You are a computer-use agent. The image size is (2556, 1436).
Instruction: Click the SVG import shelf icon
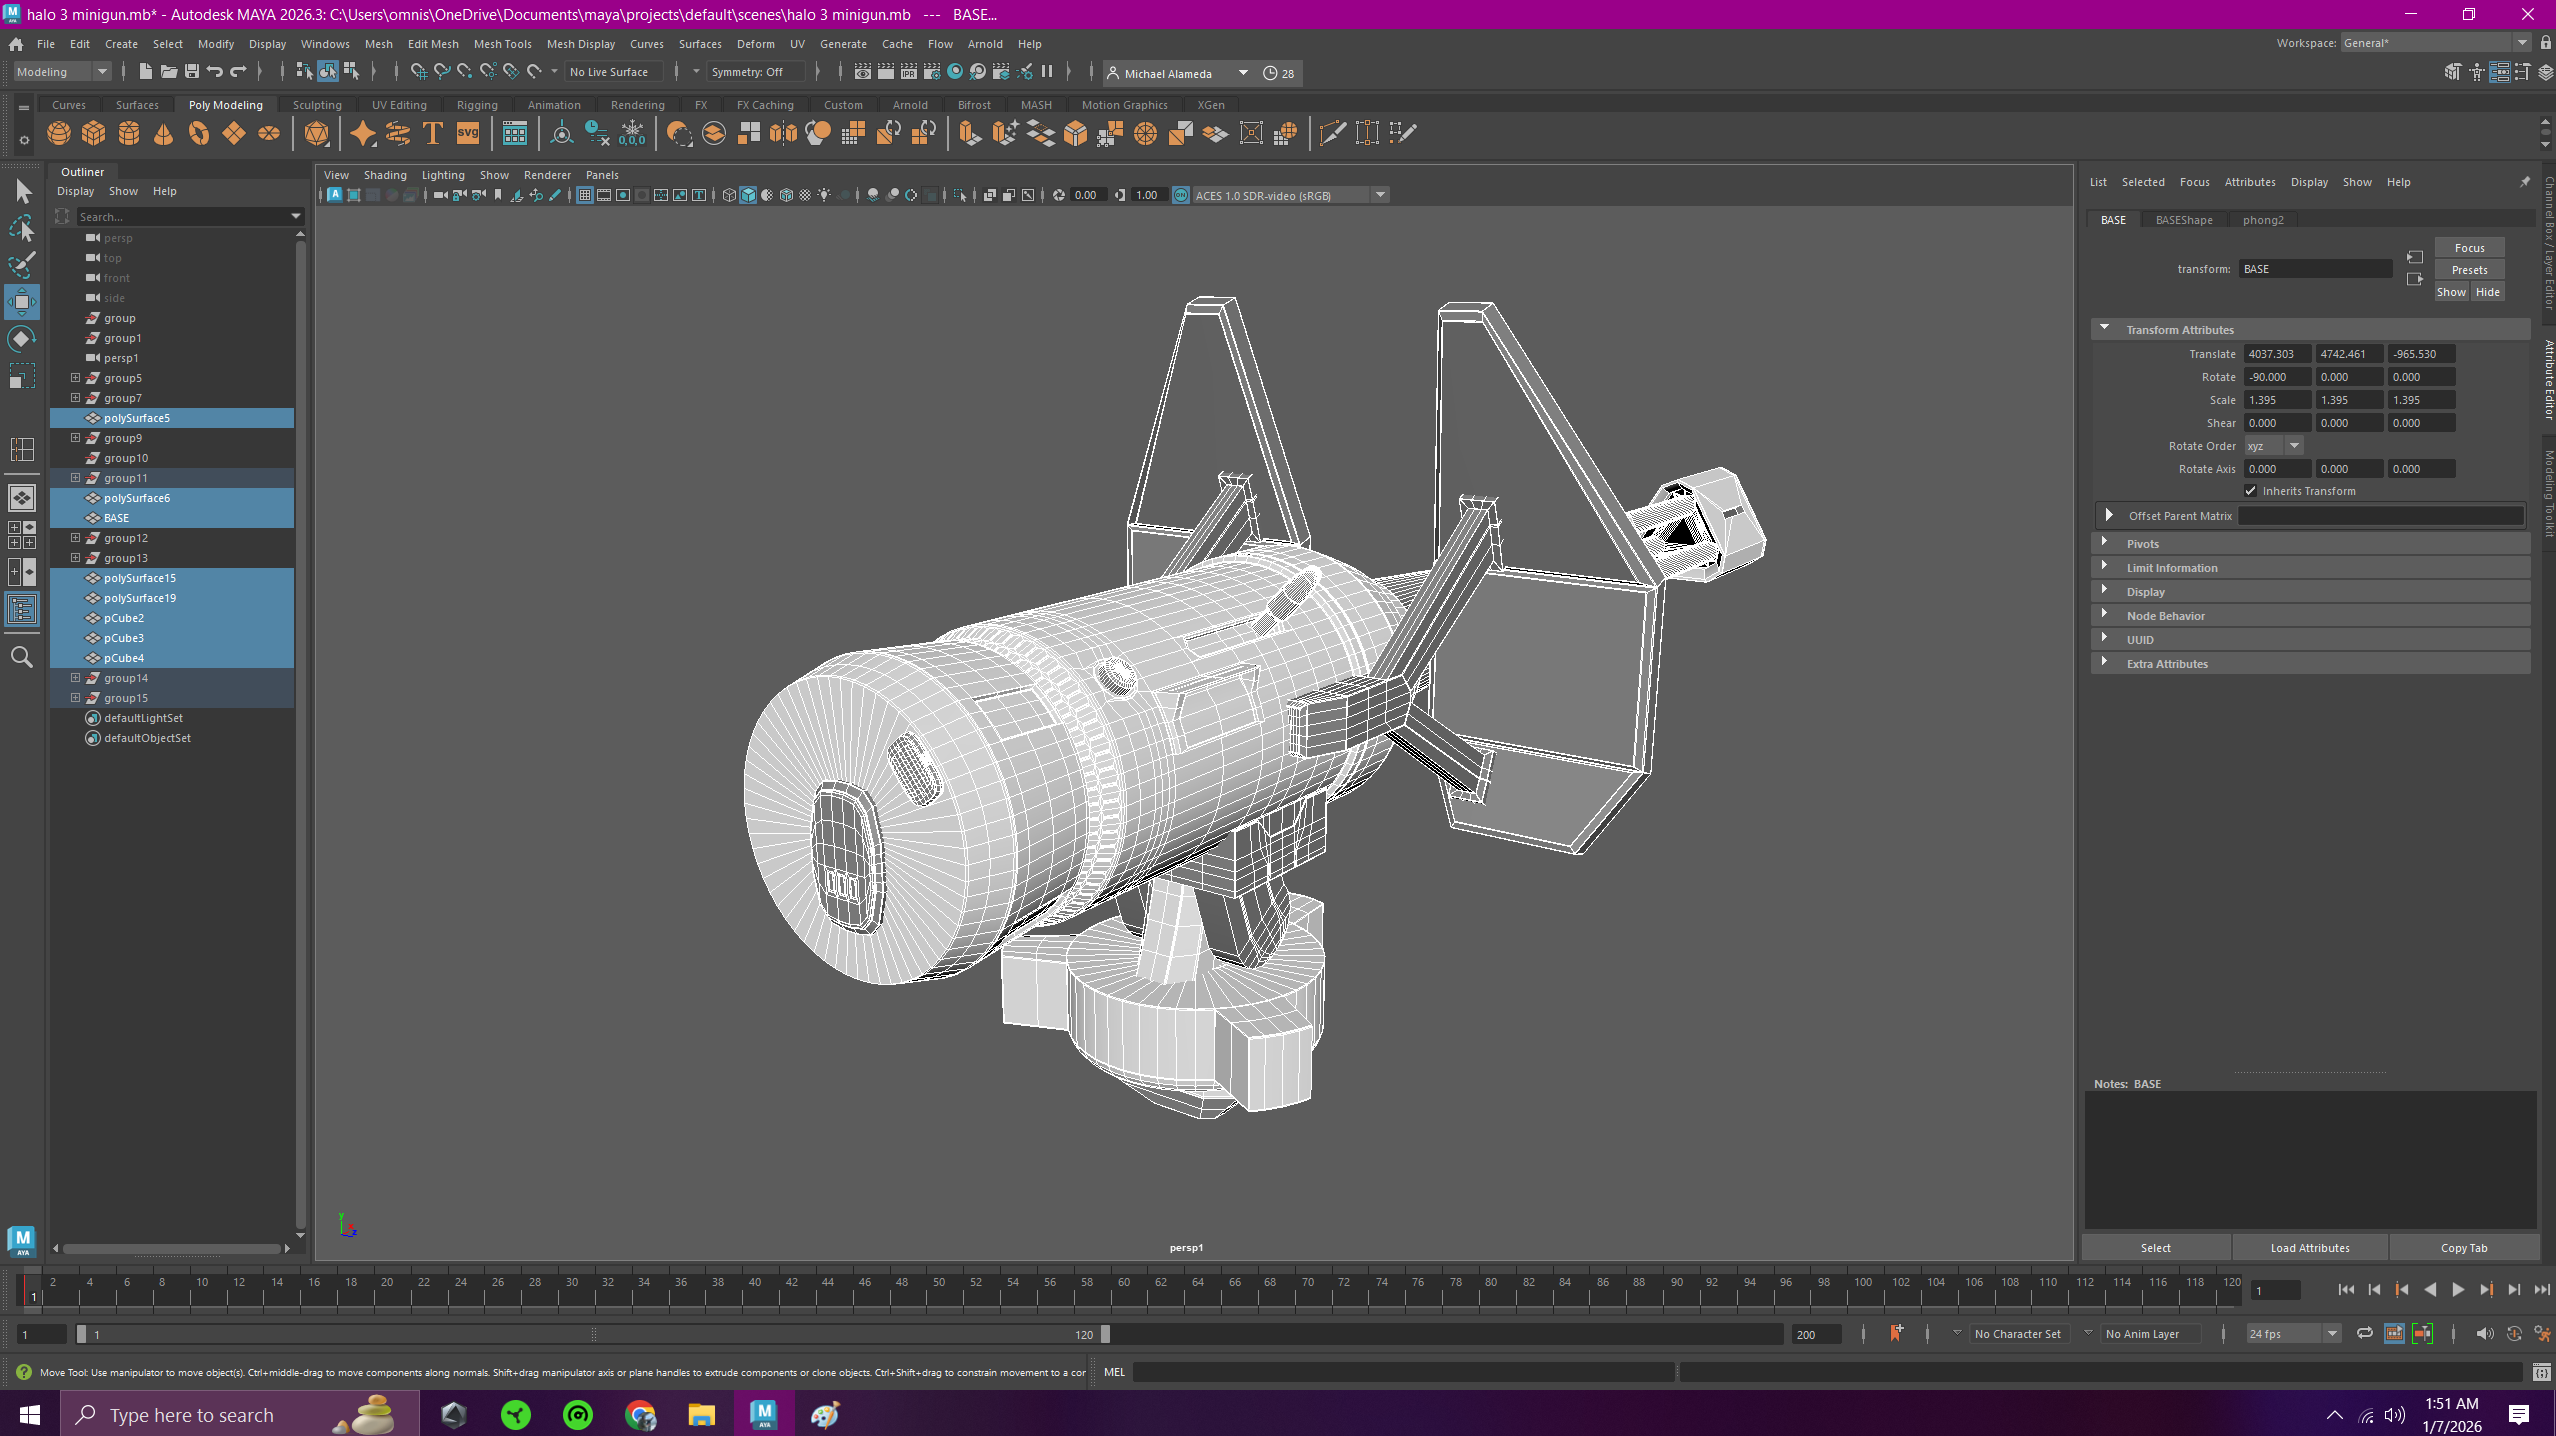tap(467, 133)
